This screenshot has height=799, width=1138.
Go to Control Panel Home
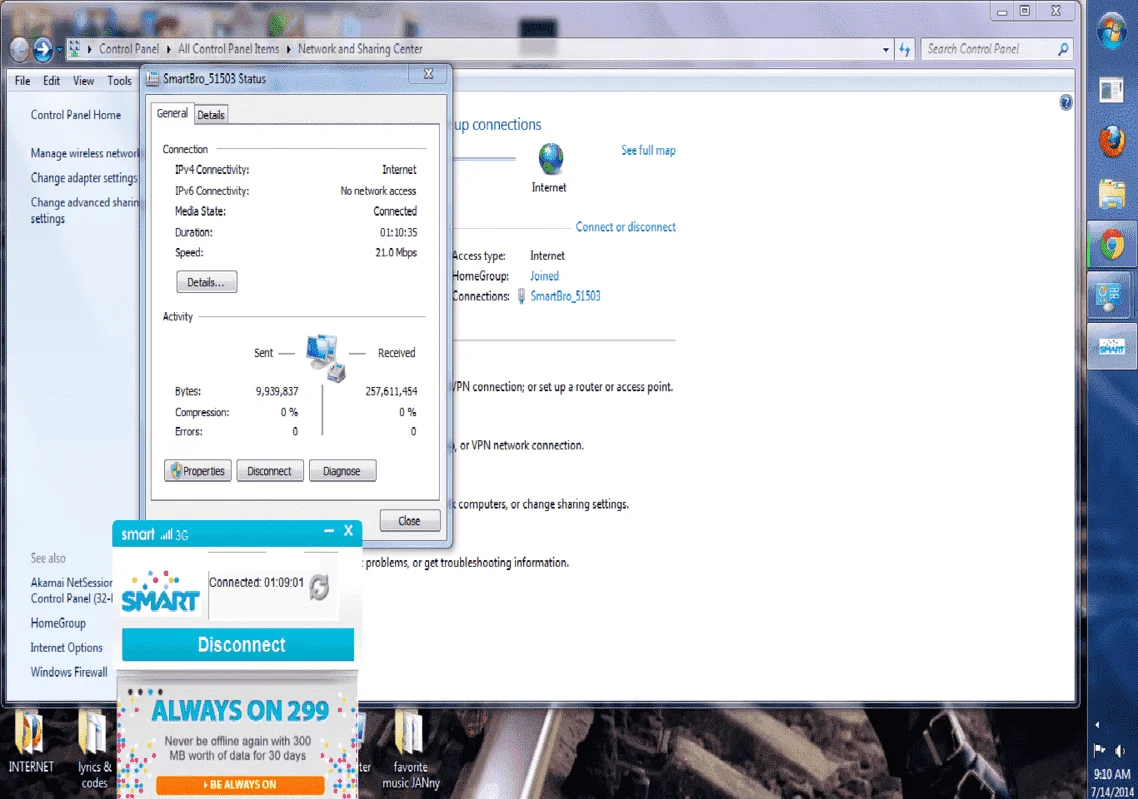(75, 115)
